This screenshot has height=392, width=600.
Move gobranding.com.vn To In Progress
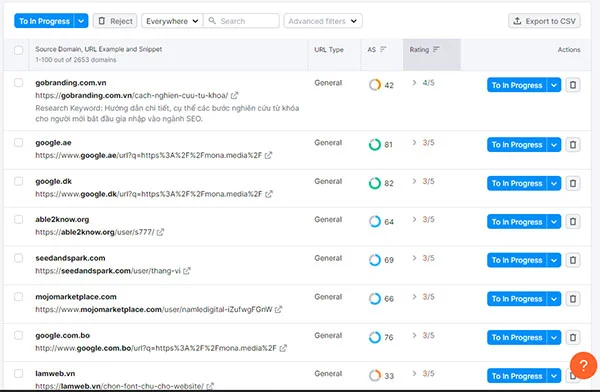pos(517,85)
